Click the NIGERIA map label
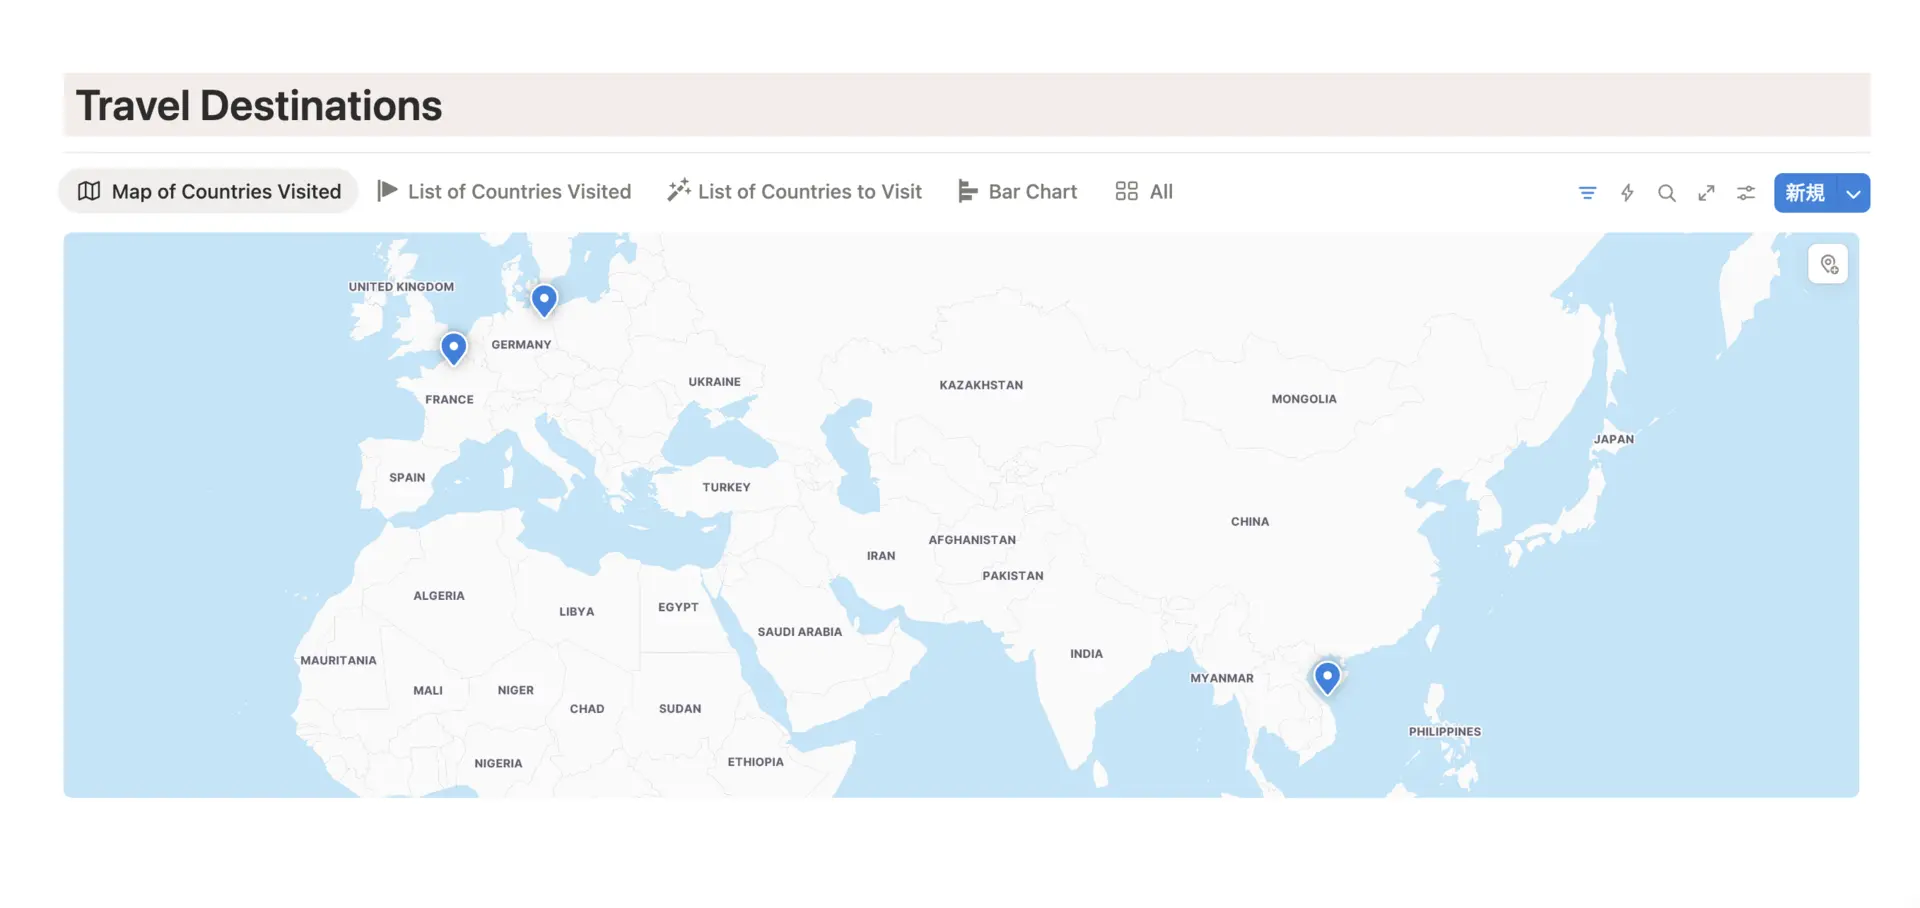This screenshot has width=1920, height=908. pos(498,764)
